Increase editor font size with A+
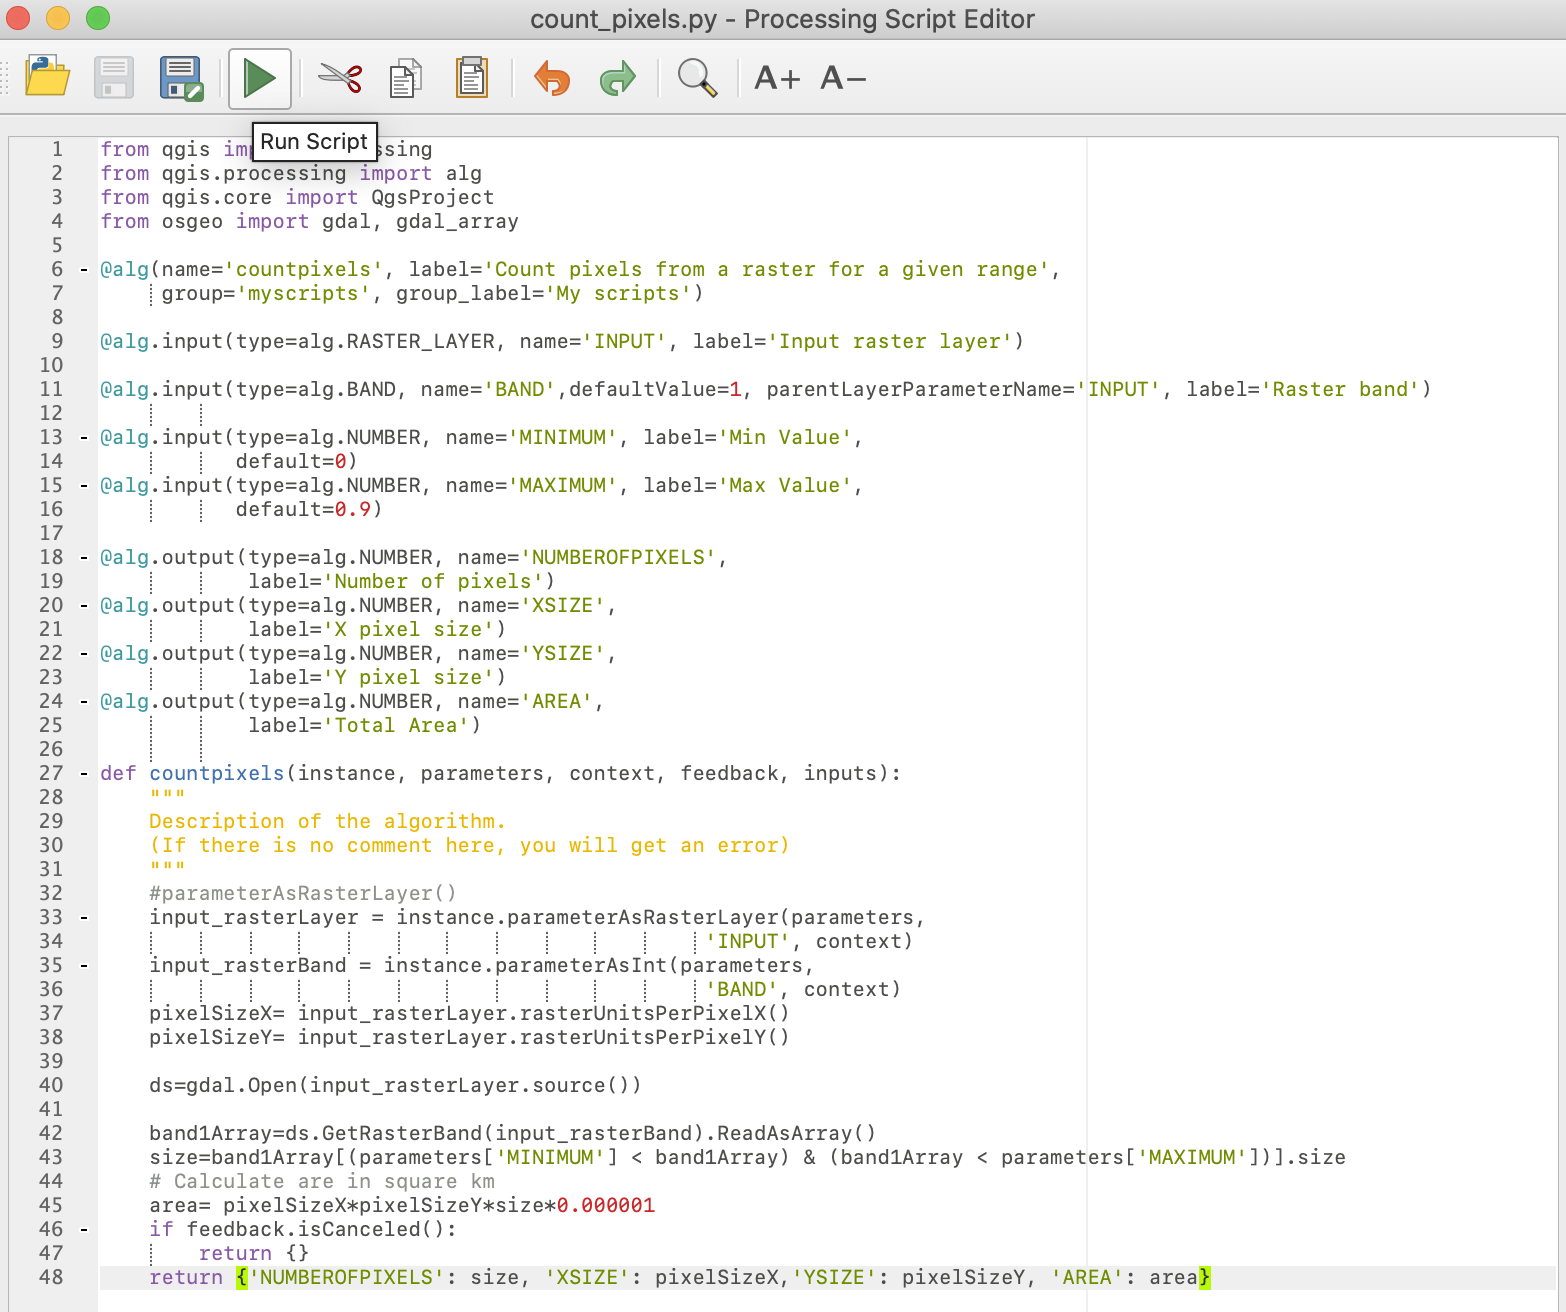Viewport: 1566px width, 1312px height. pyautogui.click(x=775, y=77)
